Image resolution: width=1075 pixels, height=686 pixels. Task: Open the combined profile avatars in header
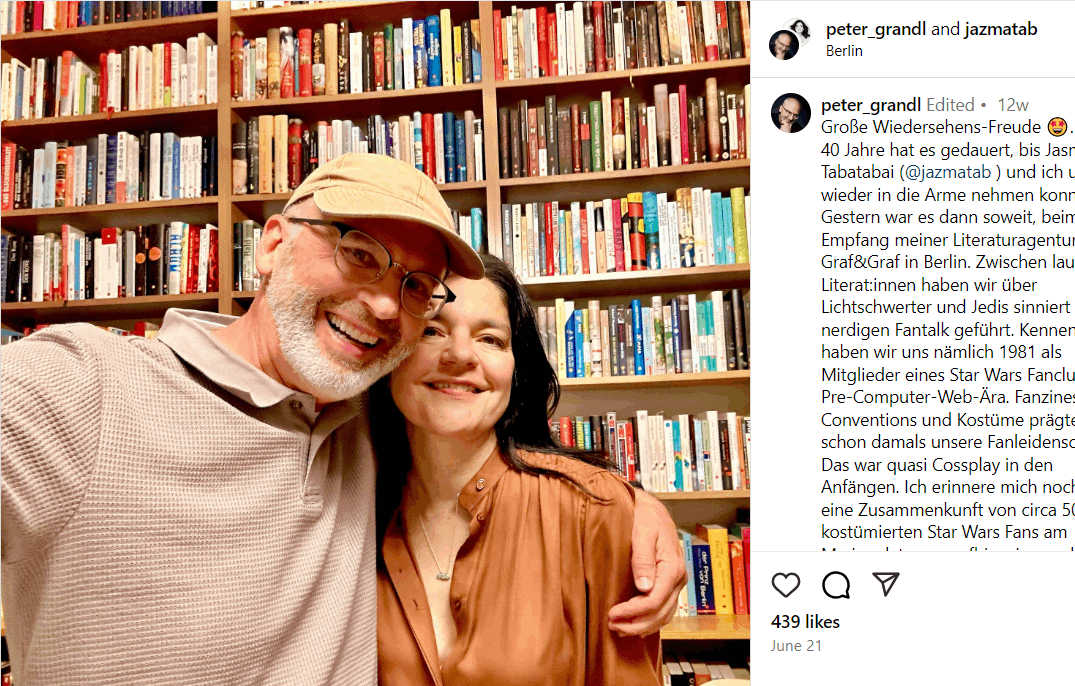point(790,39)
